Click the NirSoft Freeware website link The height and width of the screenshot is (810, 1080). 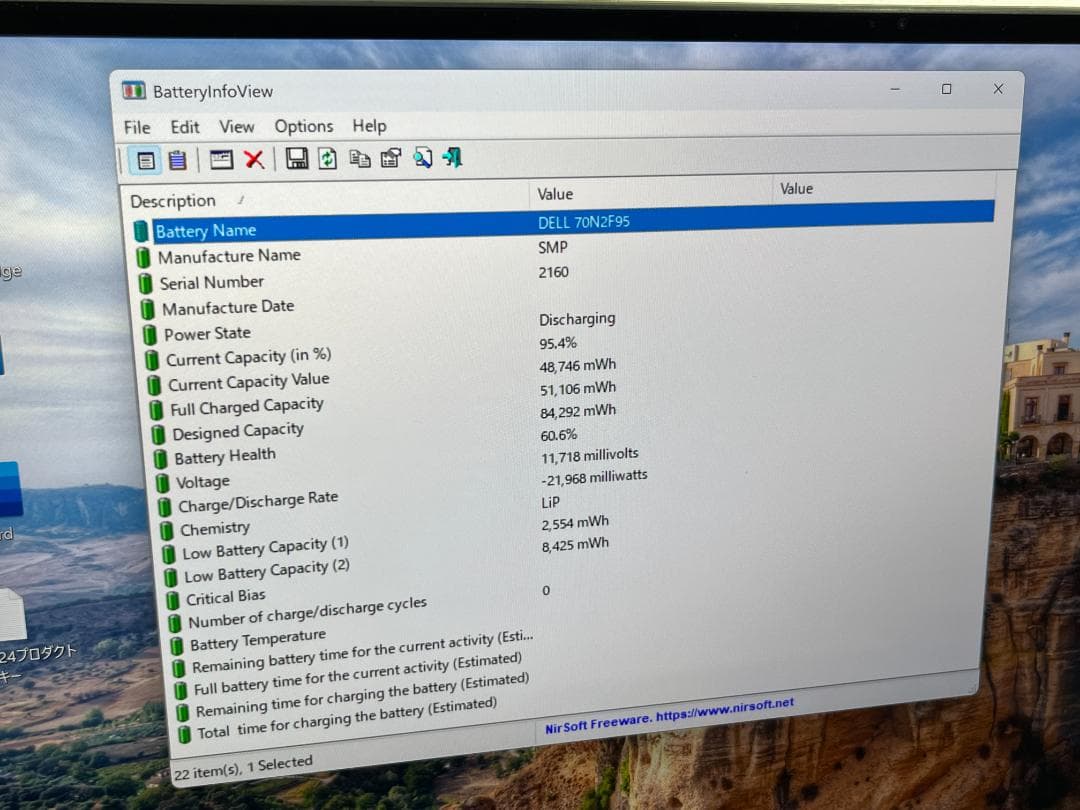coord(669,717)
